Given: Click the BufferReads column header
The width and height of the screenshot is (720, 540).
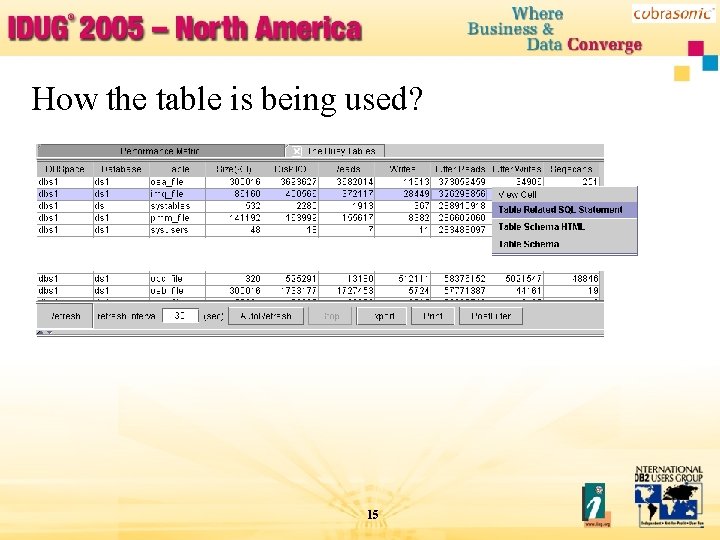Looking at the screenshot, I should [x=460, y=169].
